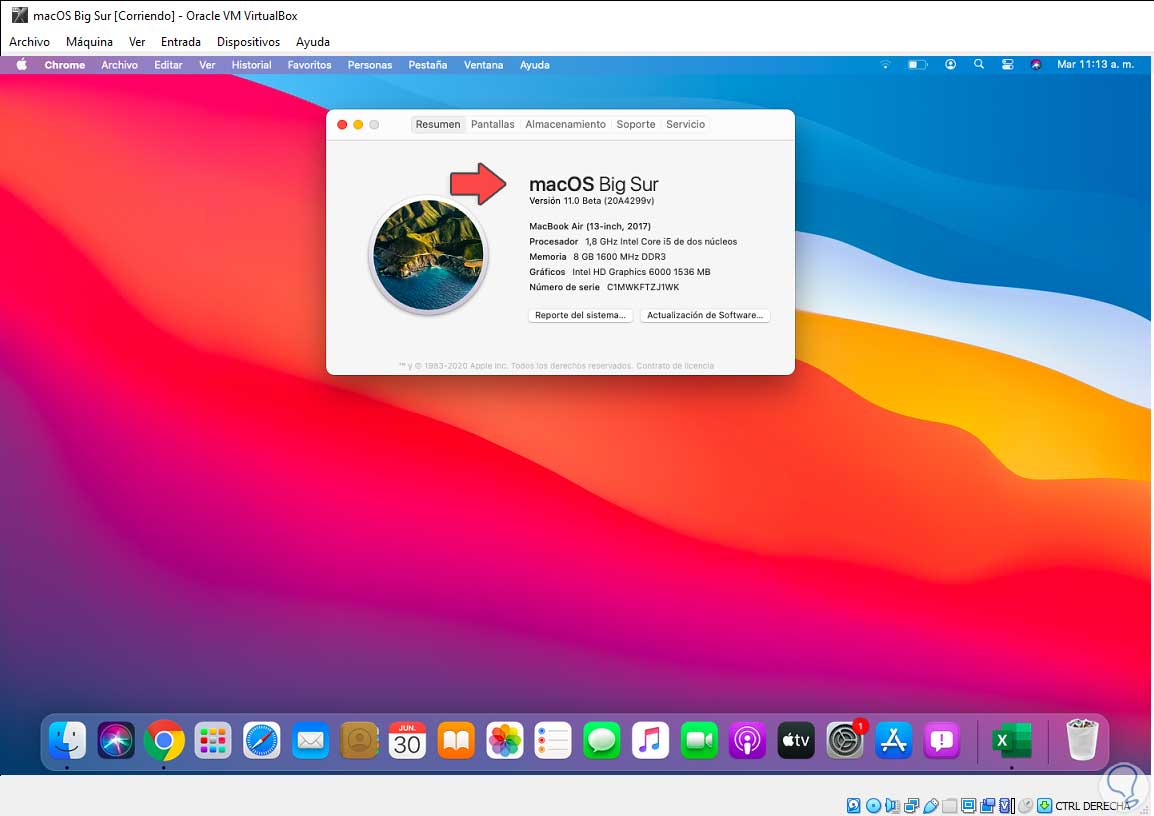Switch to the Pantallas tab
This screenshot has width=1154, height=816.
tap(492, 124)
